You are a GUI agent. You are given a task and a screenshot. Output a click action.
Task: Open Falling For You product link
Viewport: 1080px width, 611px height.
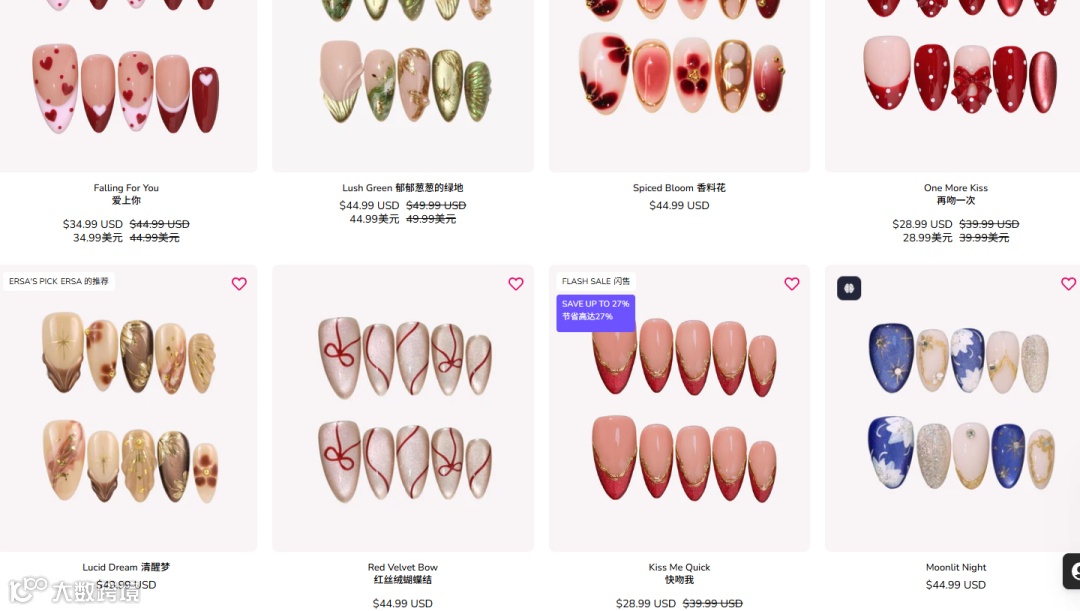coord(126,194)
